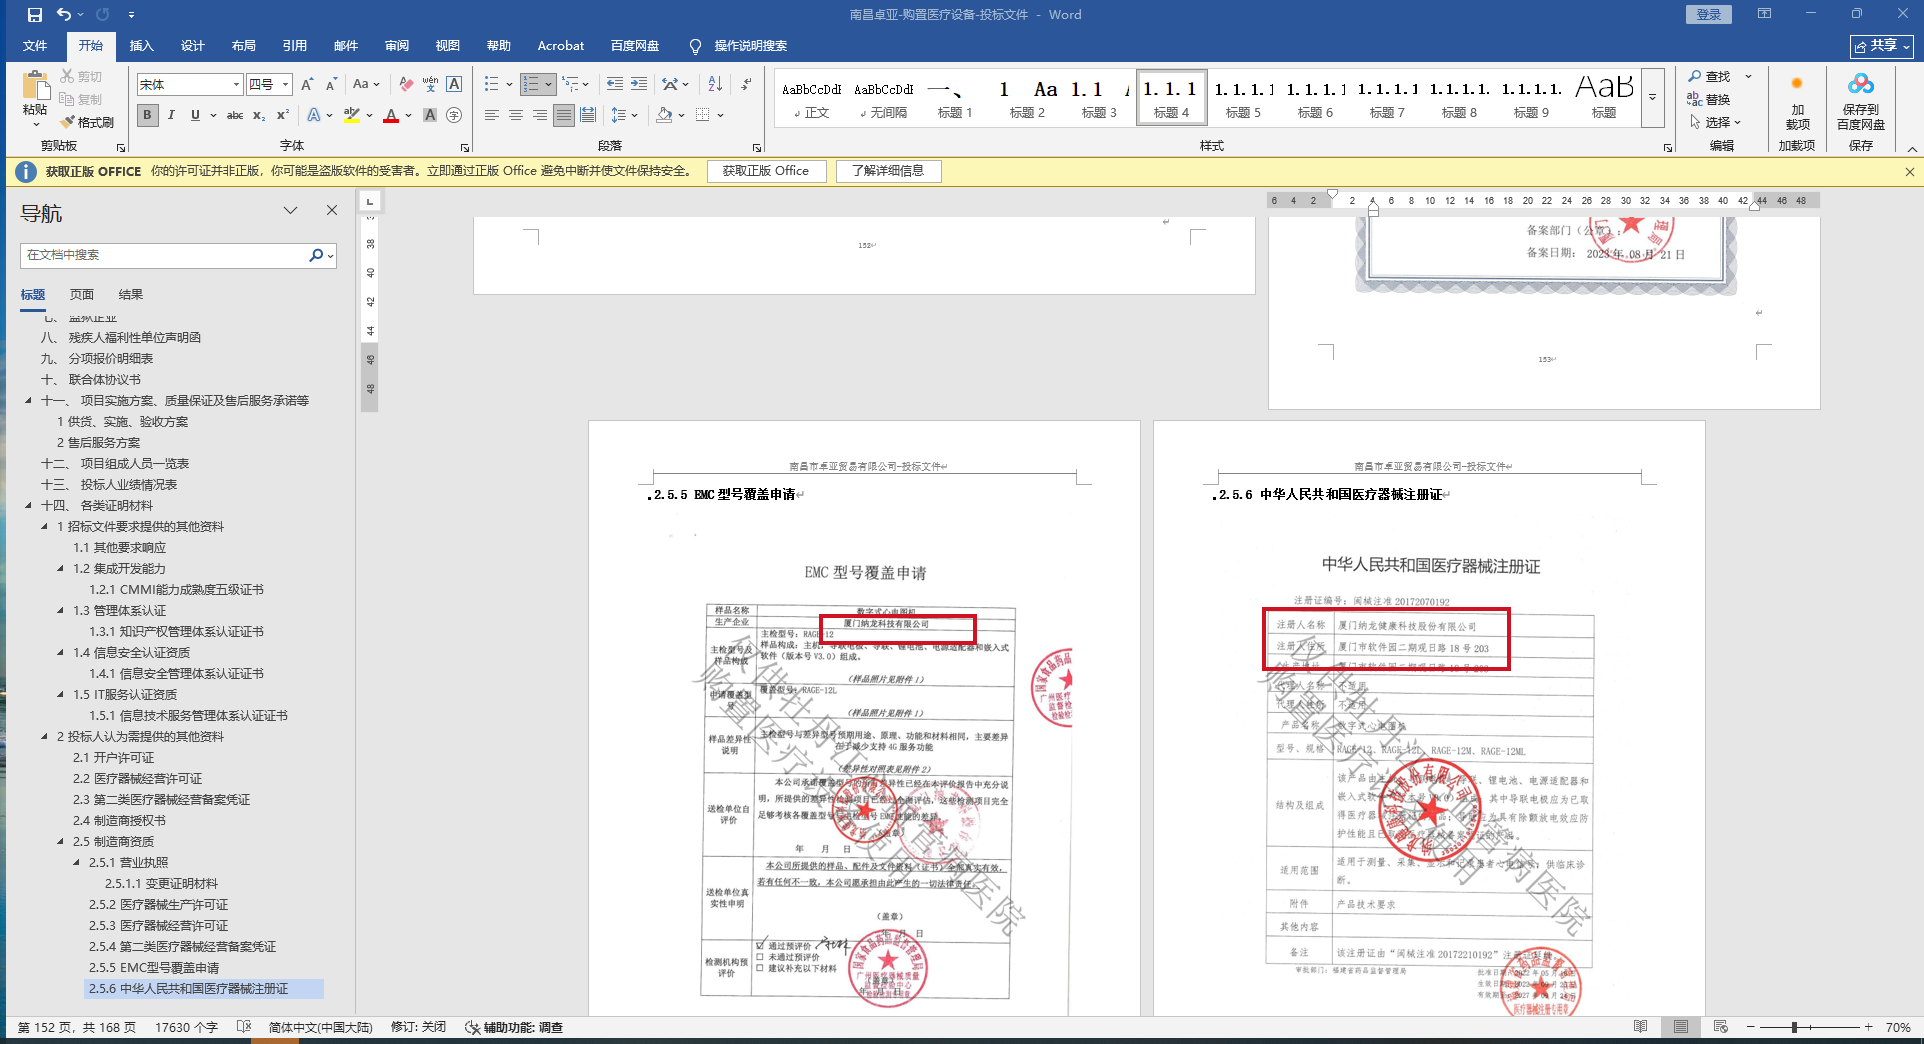The image size is (1924, 1044).
Task: Undo the last action
Action: [64, 14]
